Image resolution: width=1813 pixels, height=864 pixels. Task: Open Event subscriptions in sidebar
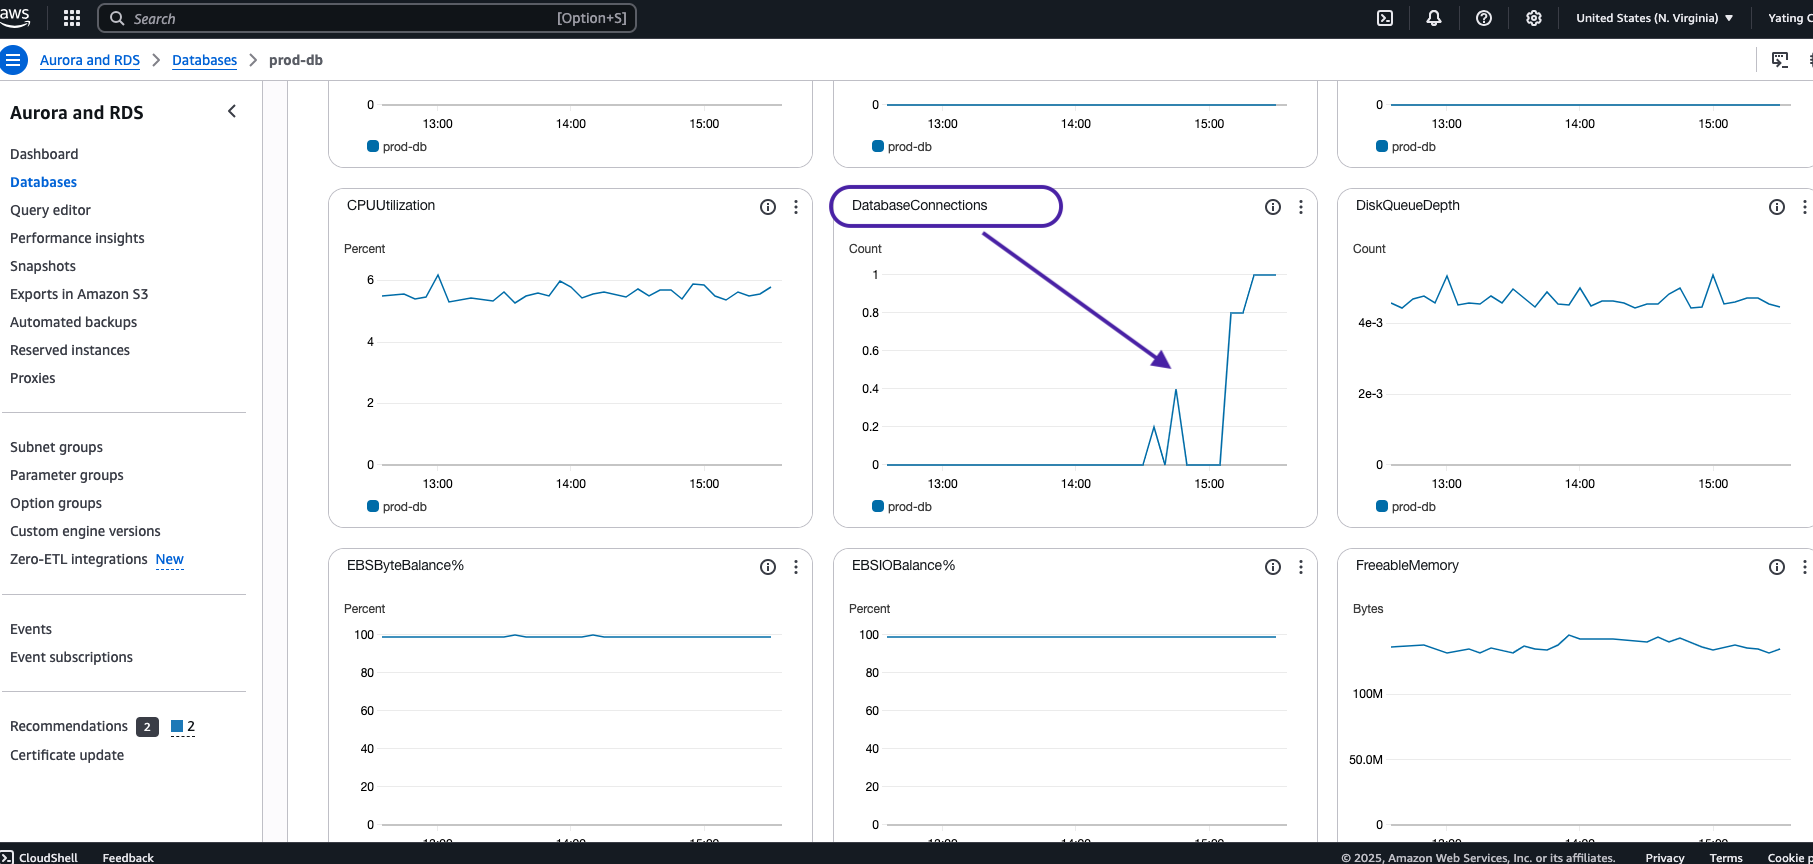(x=71, y=657)
